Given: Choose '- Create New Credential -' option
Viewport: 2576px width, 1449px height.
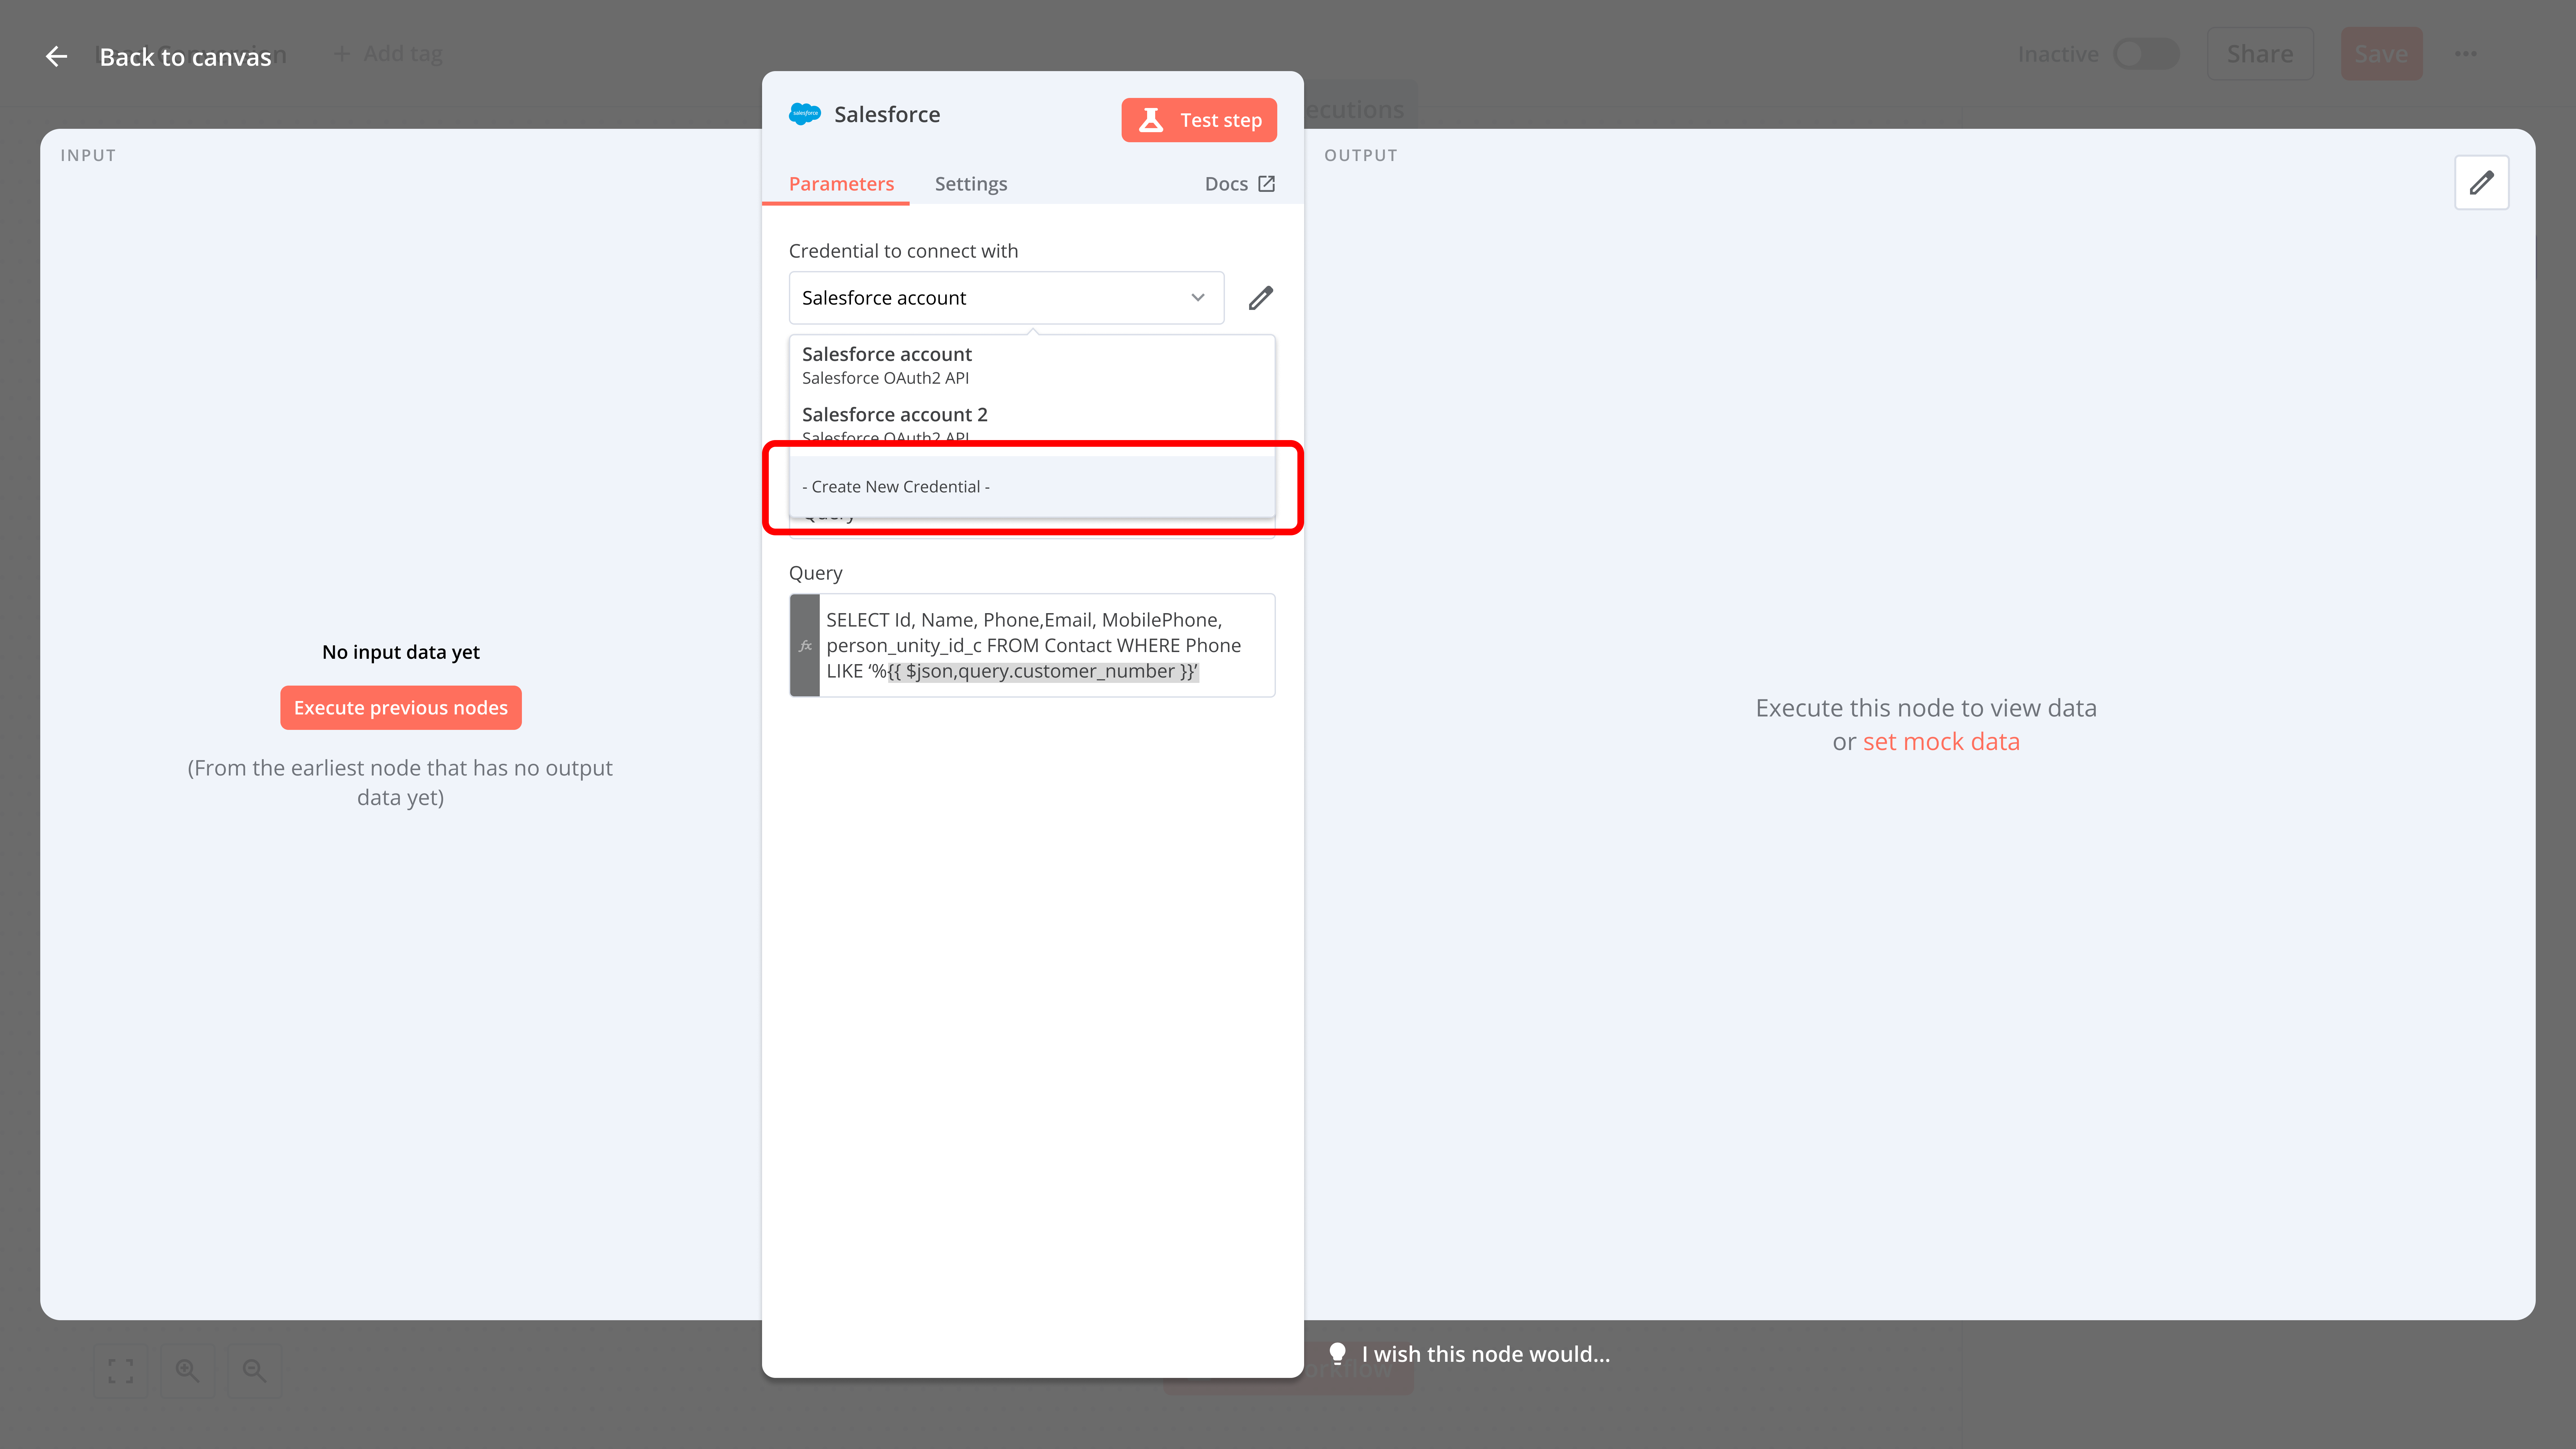Looking at the screenshot, I should point(1032,487).
